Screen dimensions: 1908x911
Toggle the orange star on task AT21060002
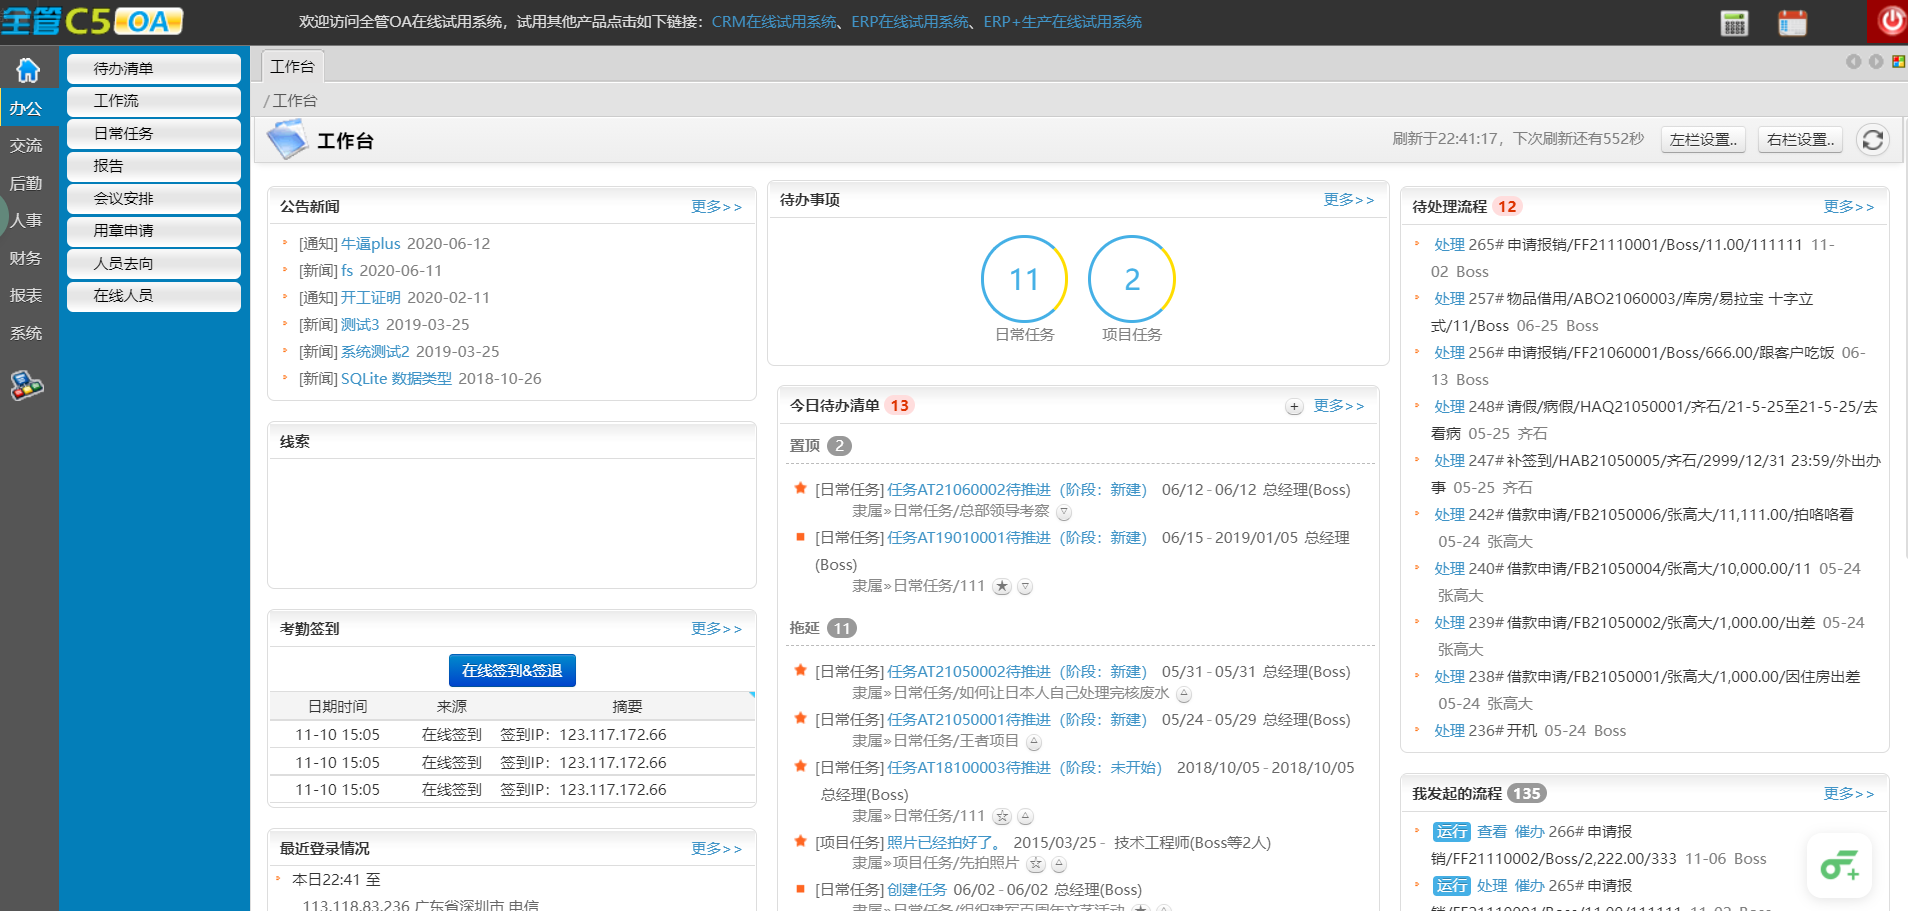(800, 489)
